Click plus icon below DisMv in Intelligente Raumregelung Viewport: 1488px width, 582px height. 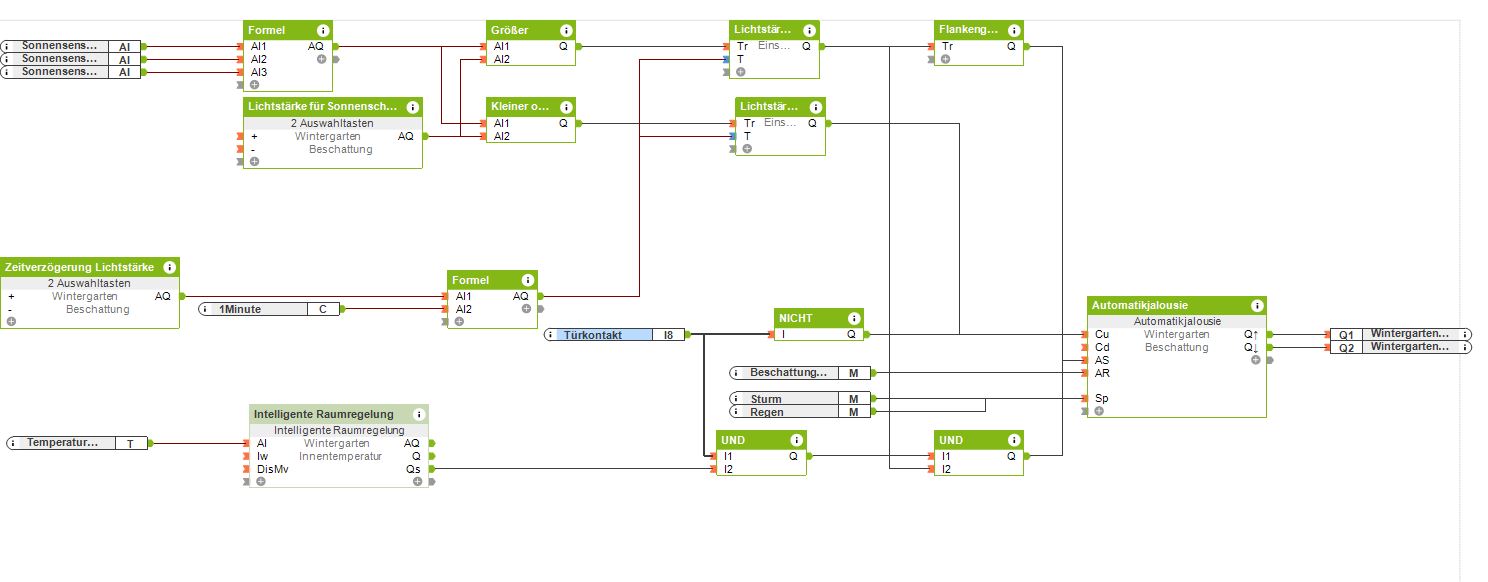(261, 481)
